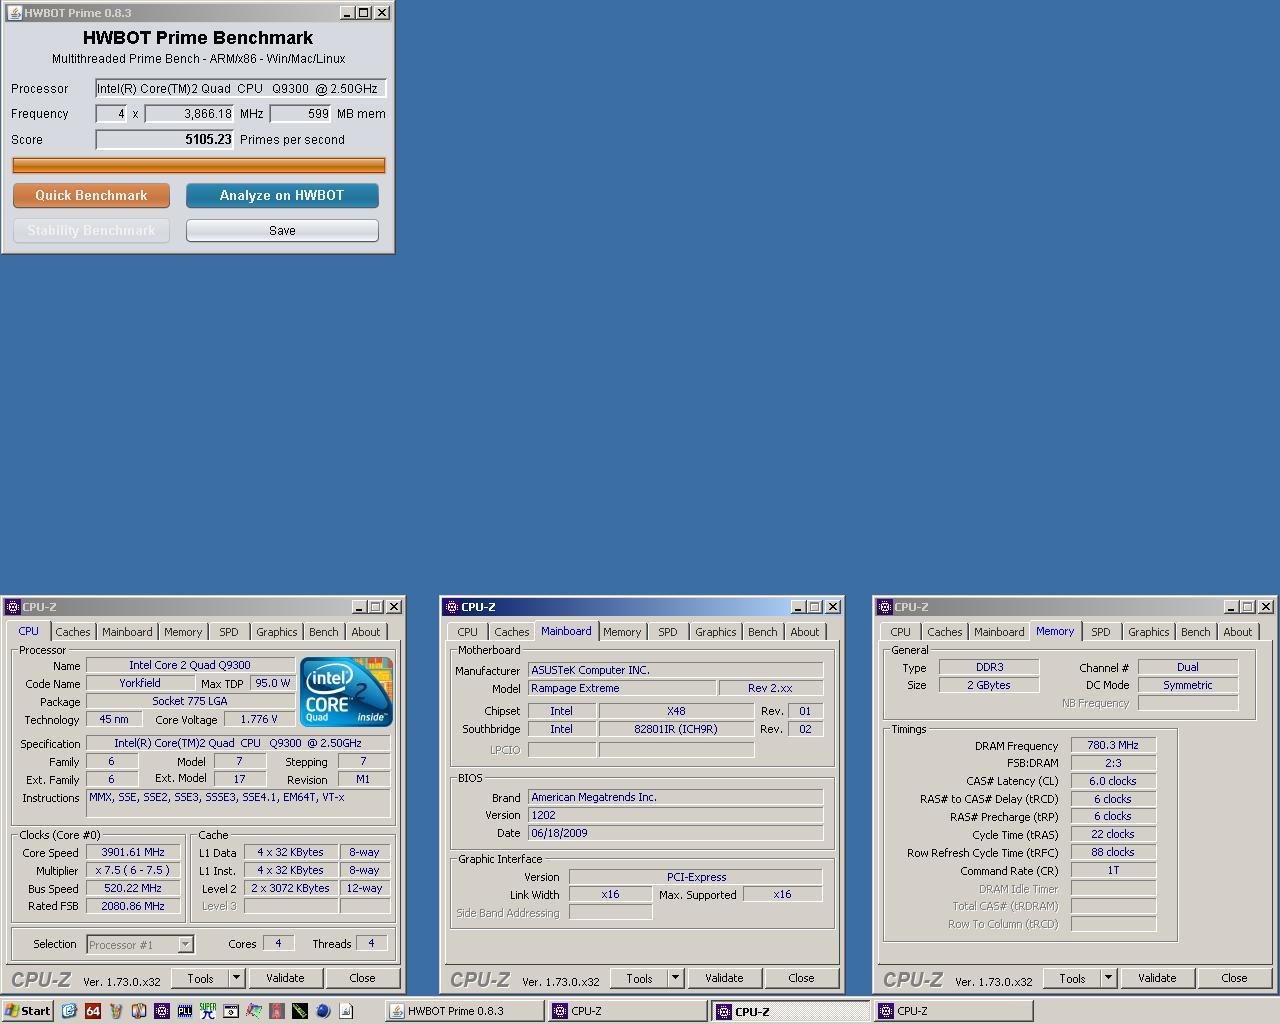Image resolution: width=1280 pixels, height=1024 pixels.
Task: Expand Tools dropdown arrow in Memory window
Action: [x=1109, y=978]
